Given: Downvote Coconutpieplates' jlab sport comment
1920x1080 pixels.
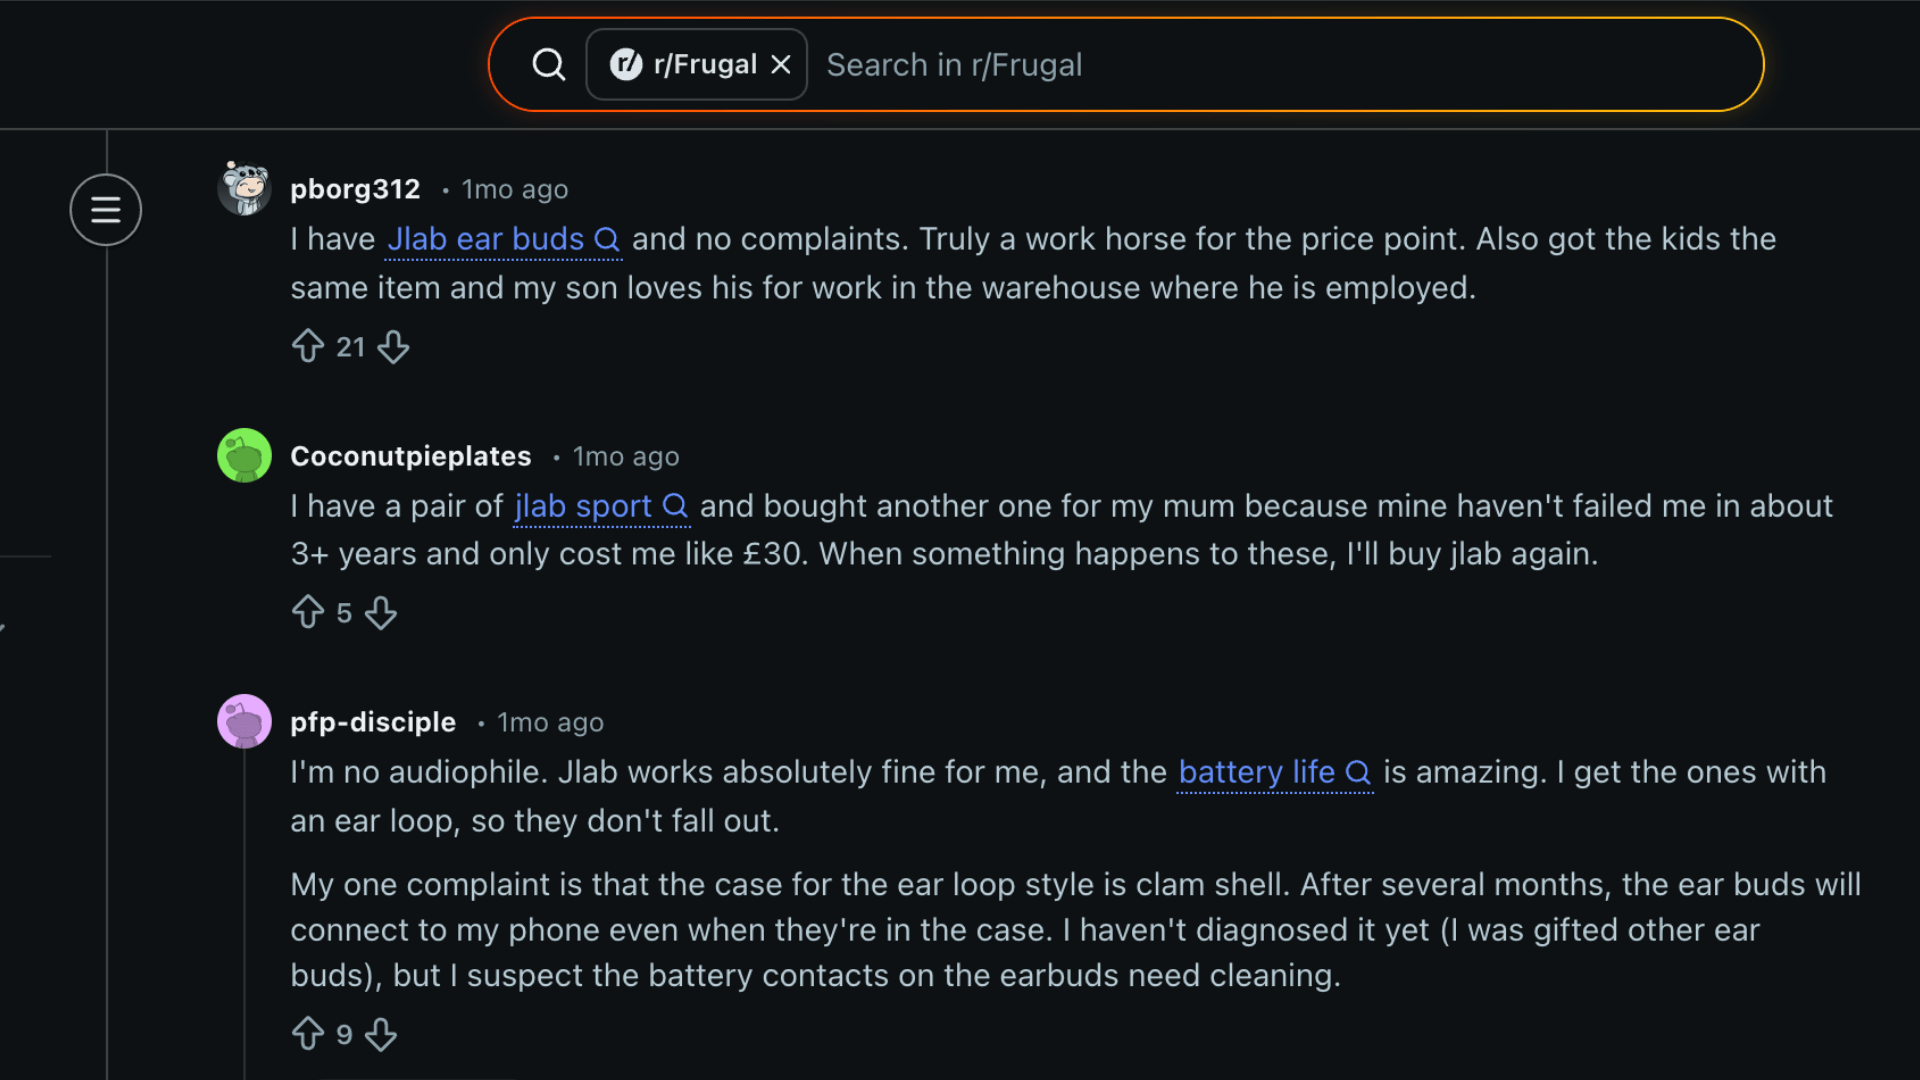Looking at the screenshot, I should [x=381, y=612].
